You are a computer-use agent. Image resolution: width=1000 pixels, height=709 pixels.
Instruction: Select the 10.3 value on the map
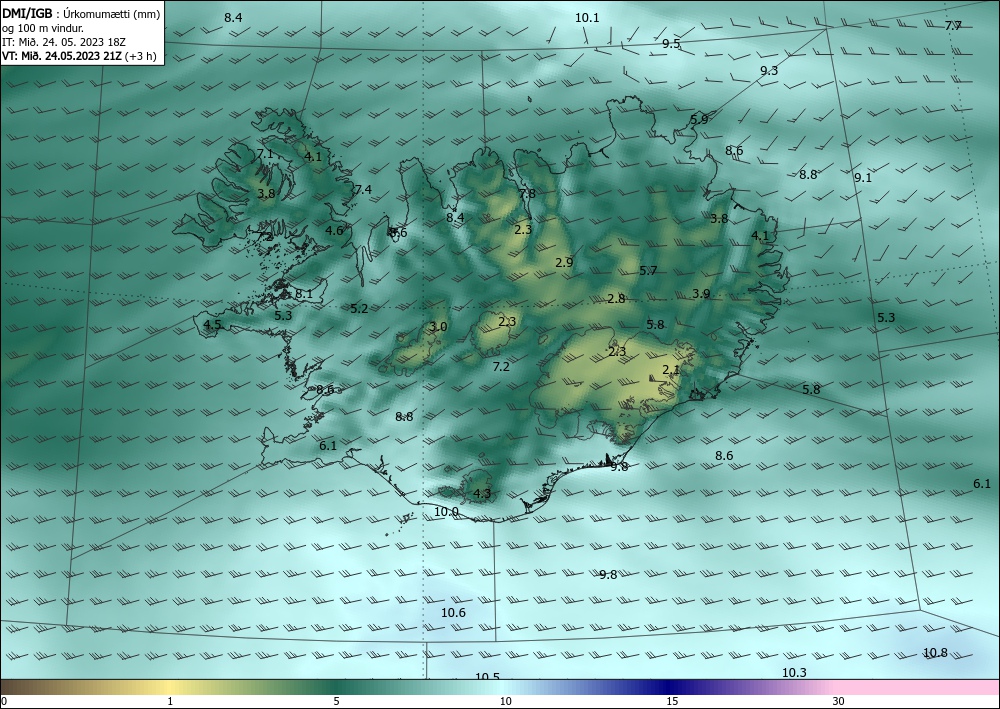click(794, 673)
